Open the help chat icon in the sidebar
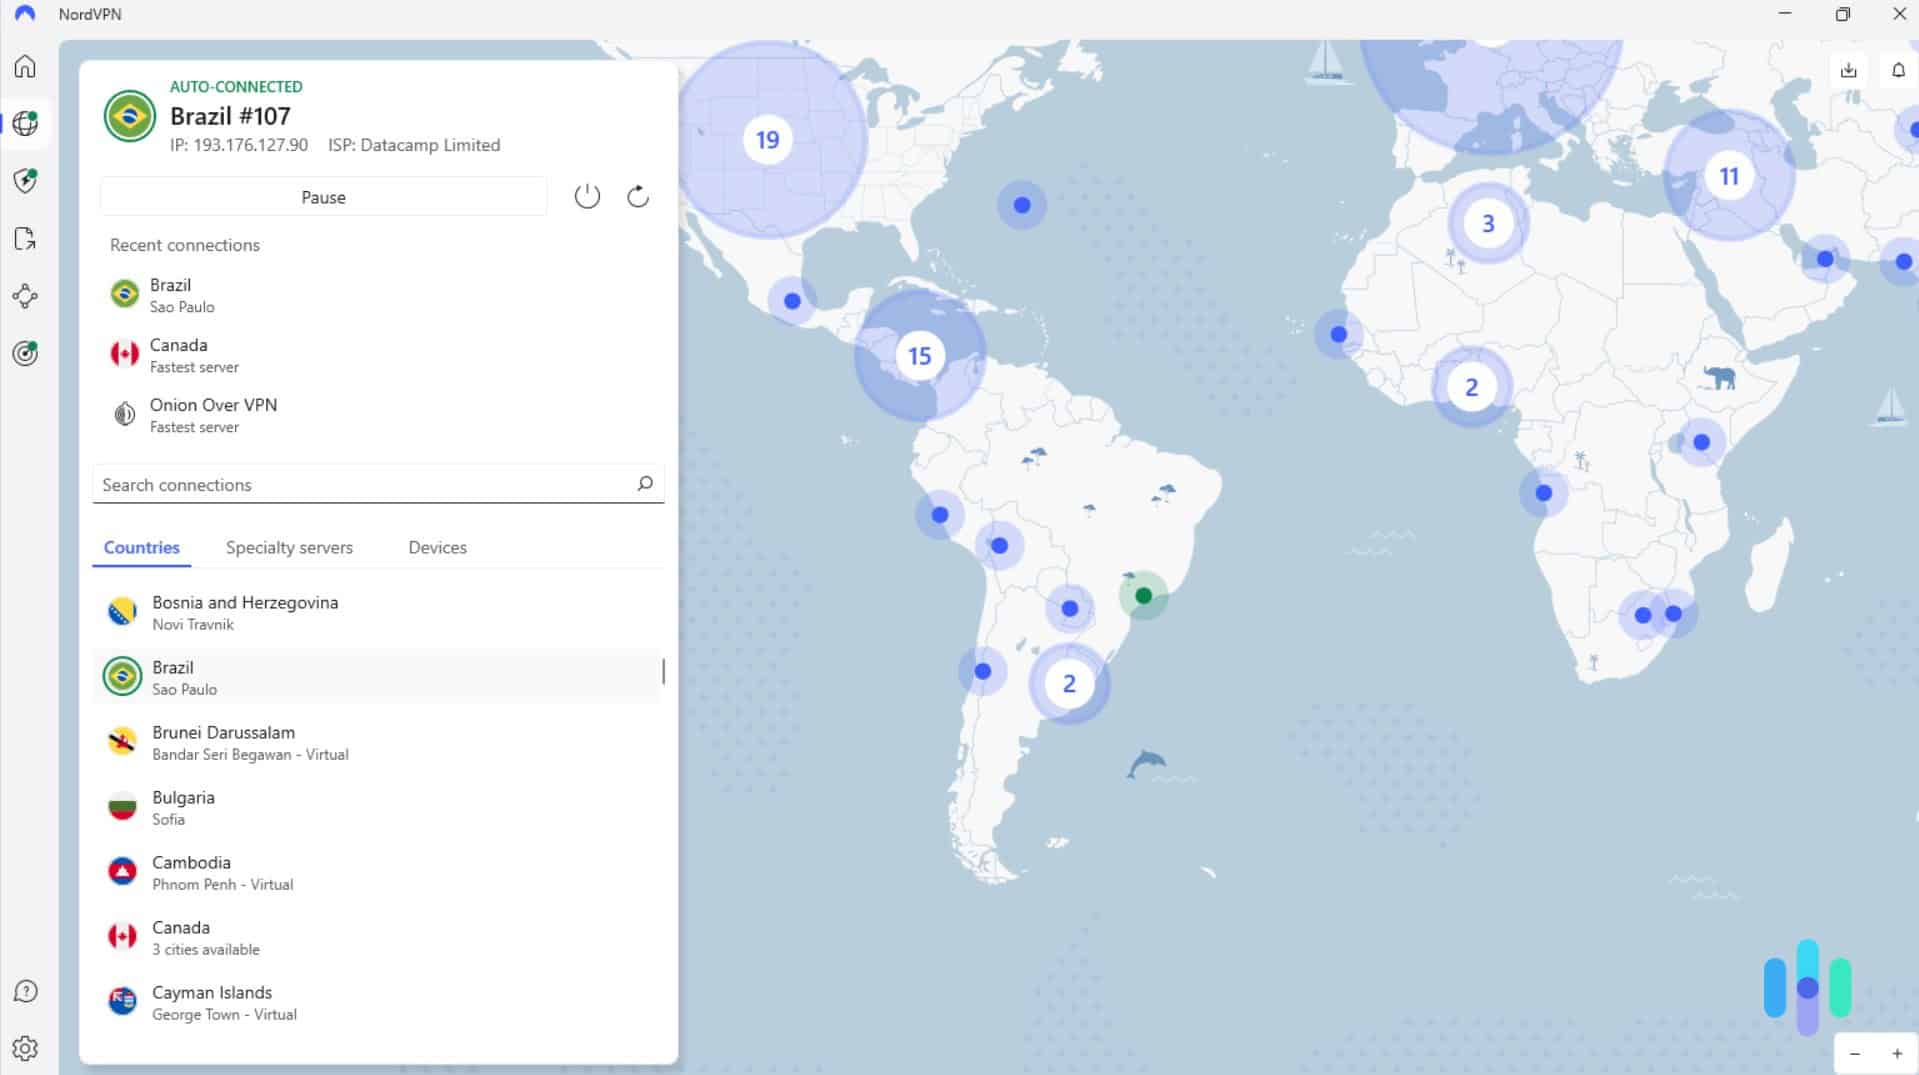1919x1075 pixels. click(25, 991)
